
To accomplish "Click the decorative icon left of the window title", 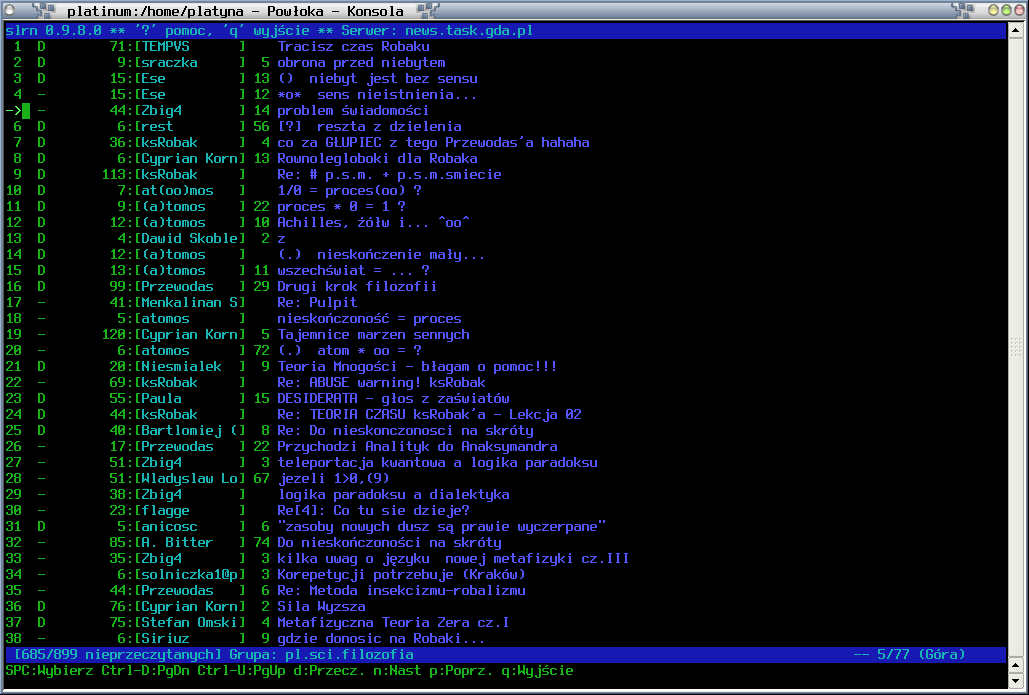I will 43,10.
